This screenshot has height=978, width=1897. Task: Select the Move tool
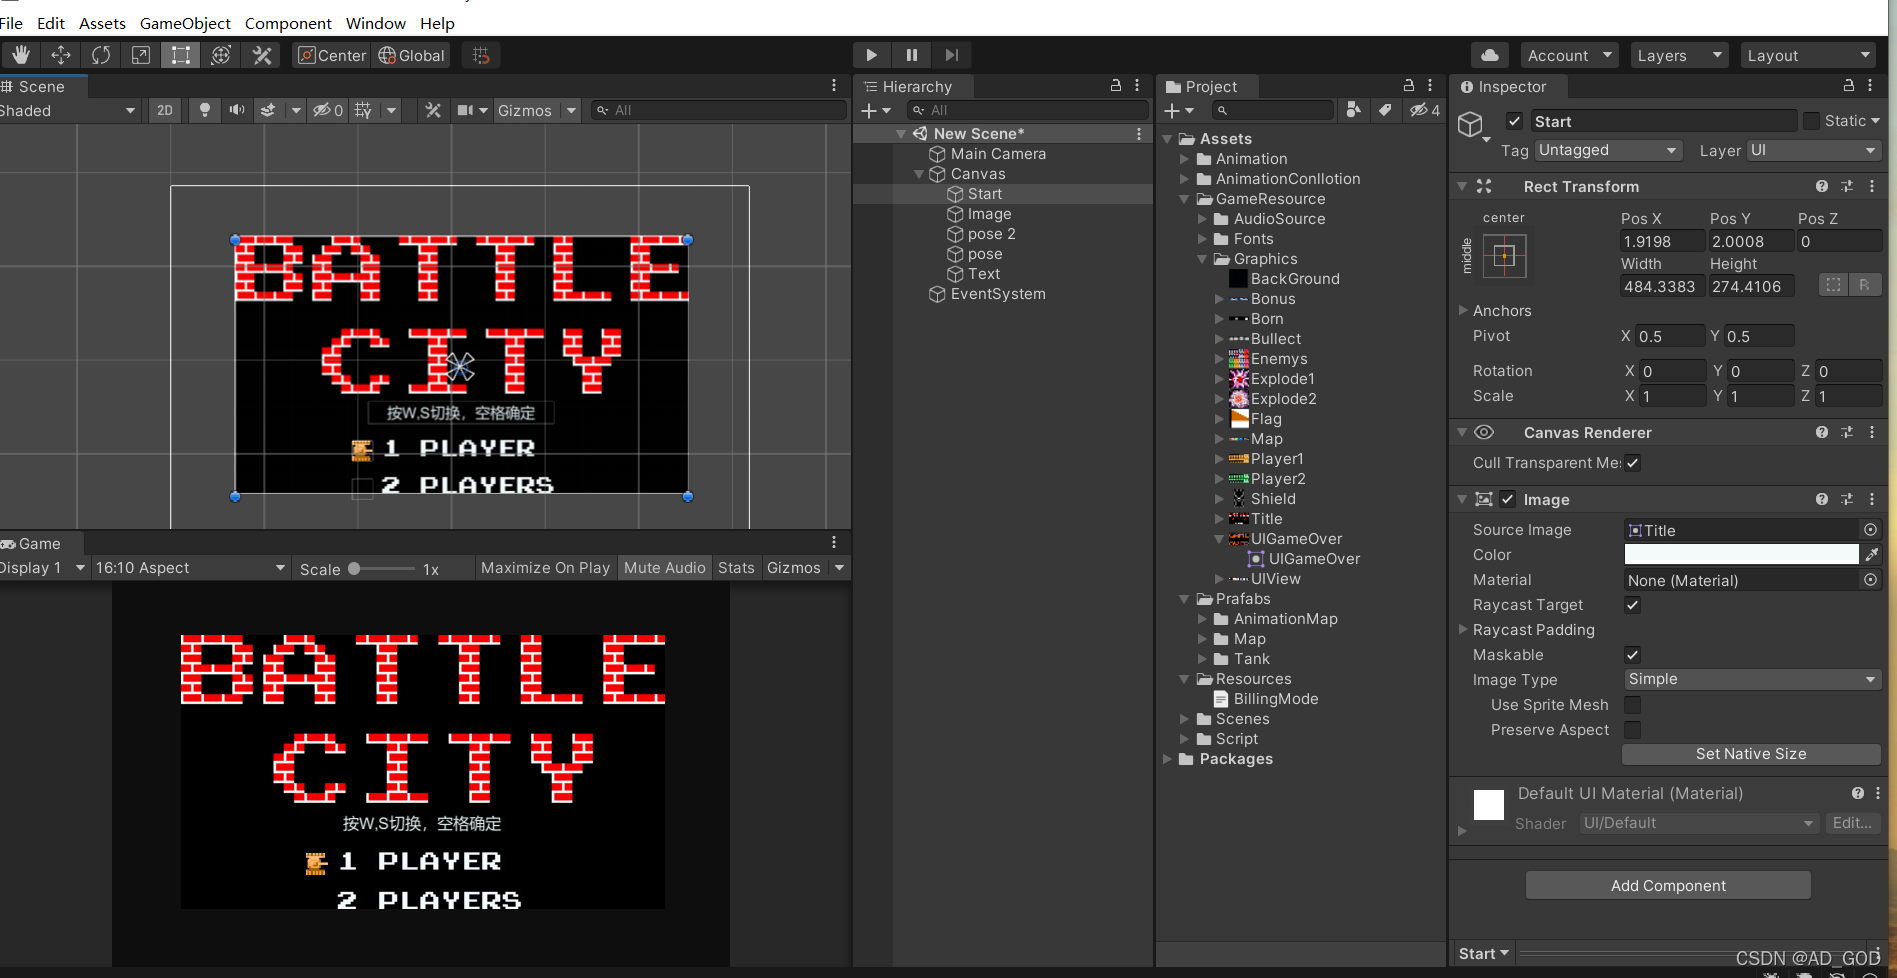click(x=61, y=55)
